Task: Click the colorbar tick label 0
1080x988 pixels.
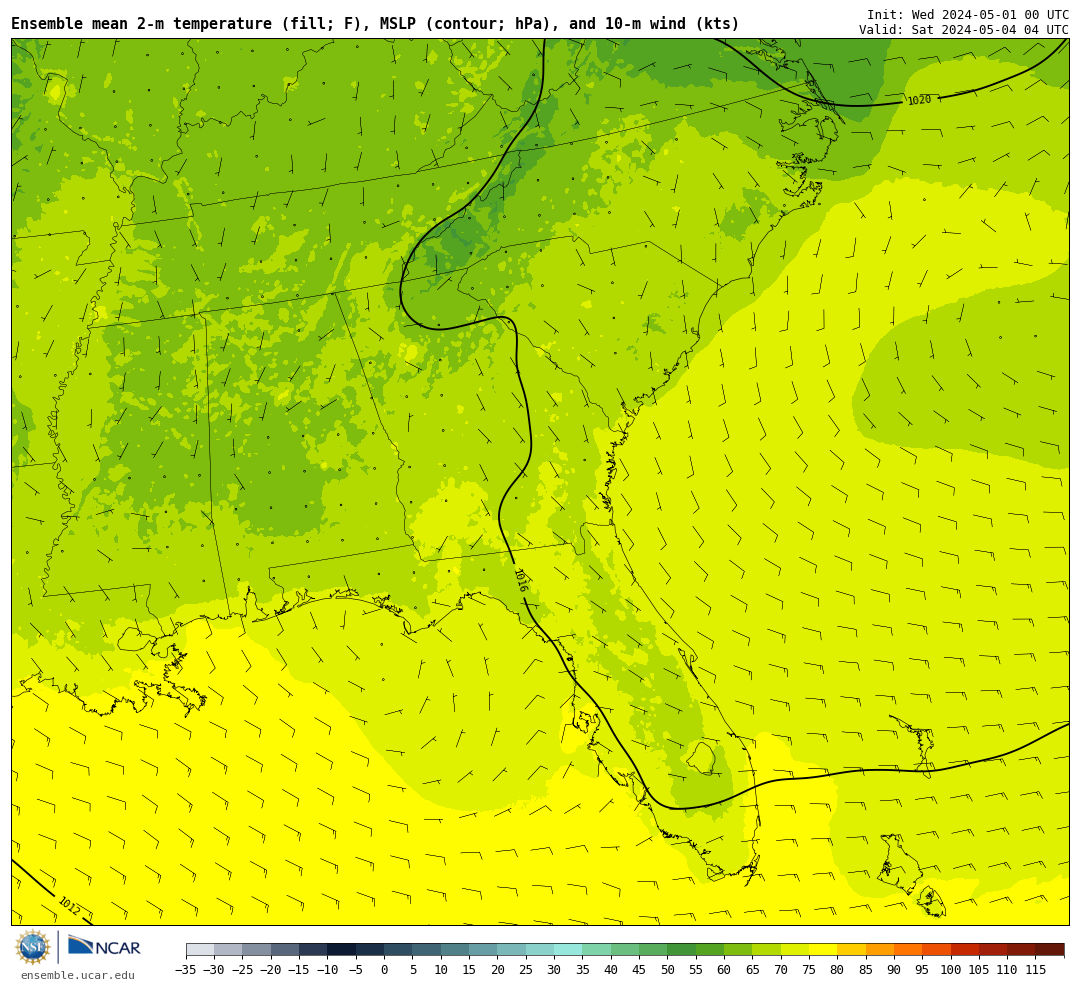Action: [384, 969]
